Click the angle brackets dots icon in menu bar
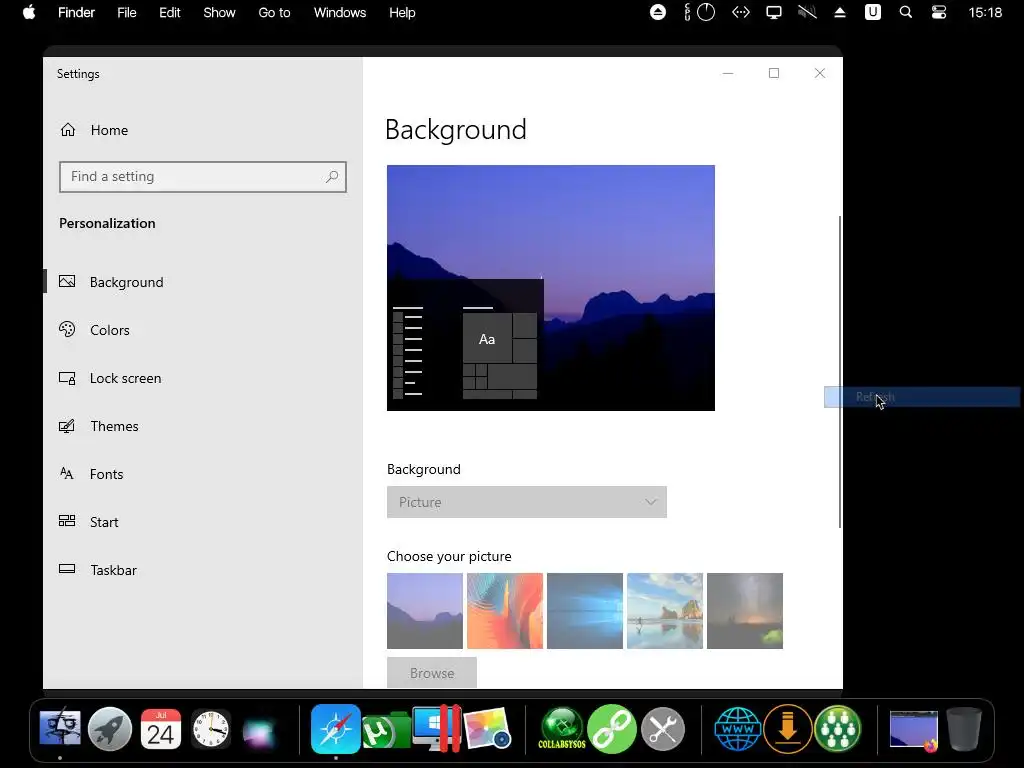Image resolution: width=1024 pixels, height=768 pixels. pyautogui.click(x=741, y=12)
